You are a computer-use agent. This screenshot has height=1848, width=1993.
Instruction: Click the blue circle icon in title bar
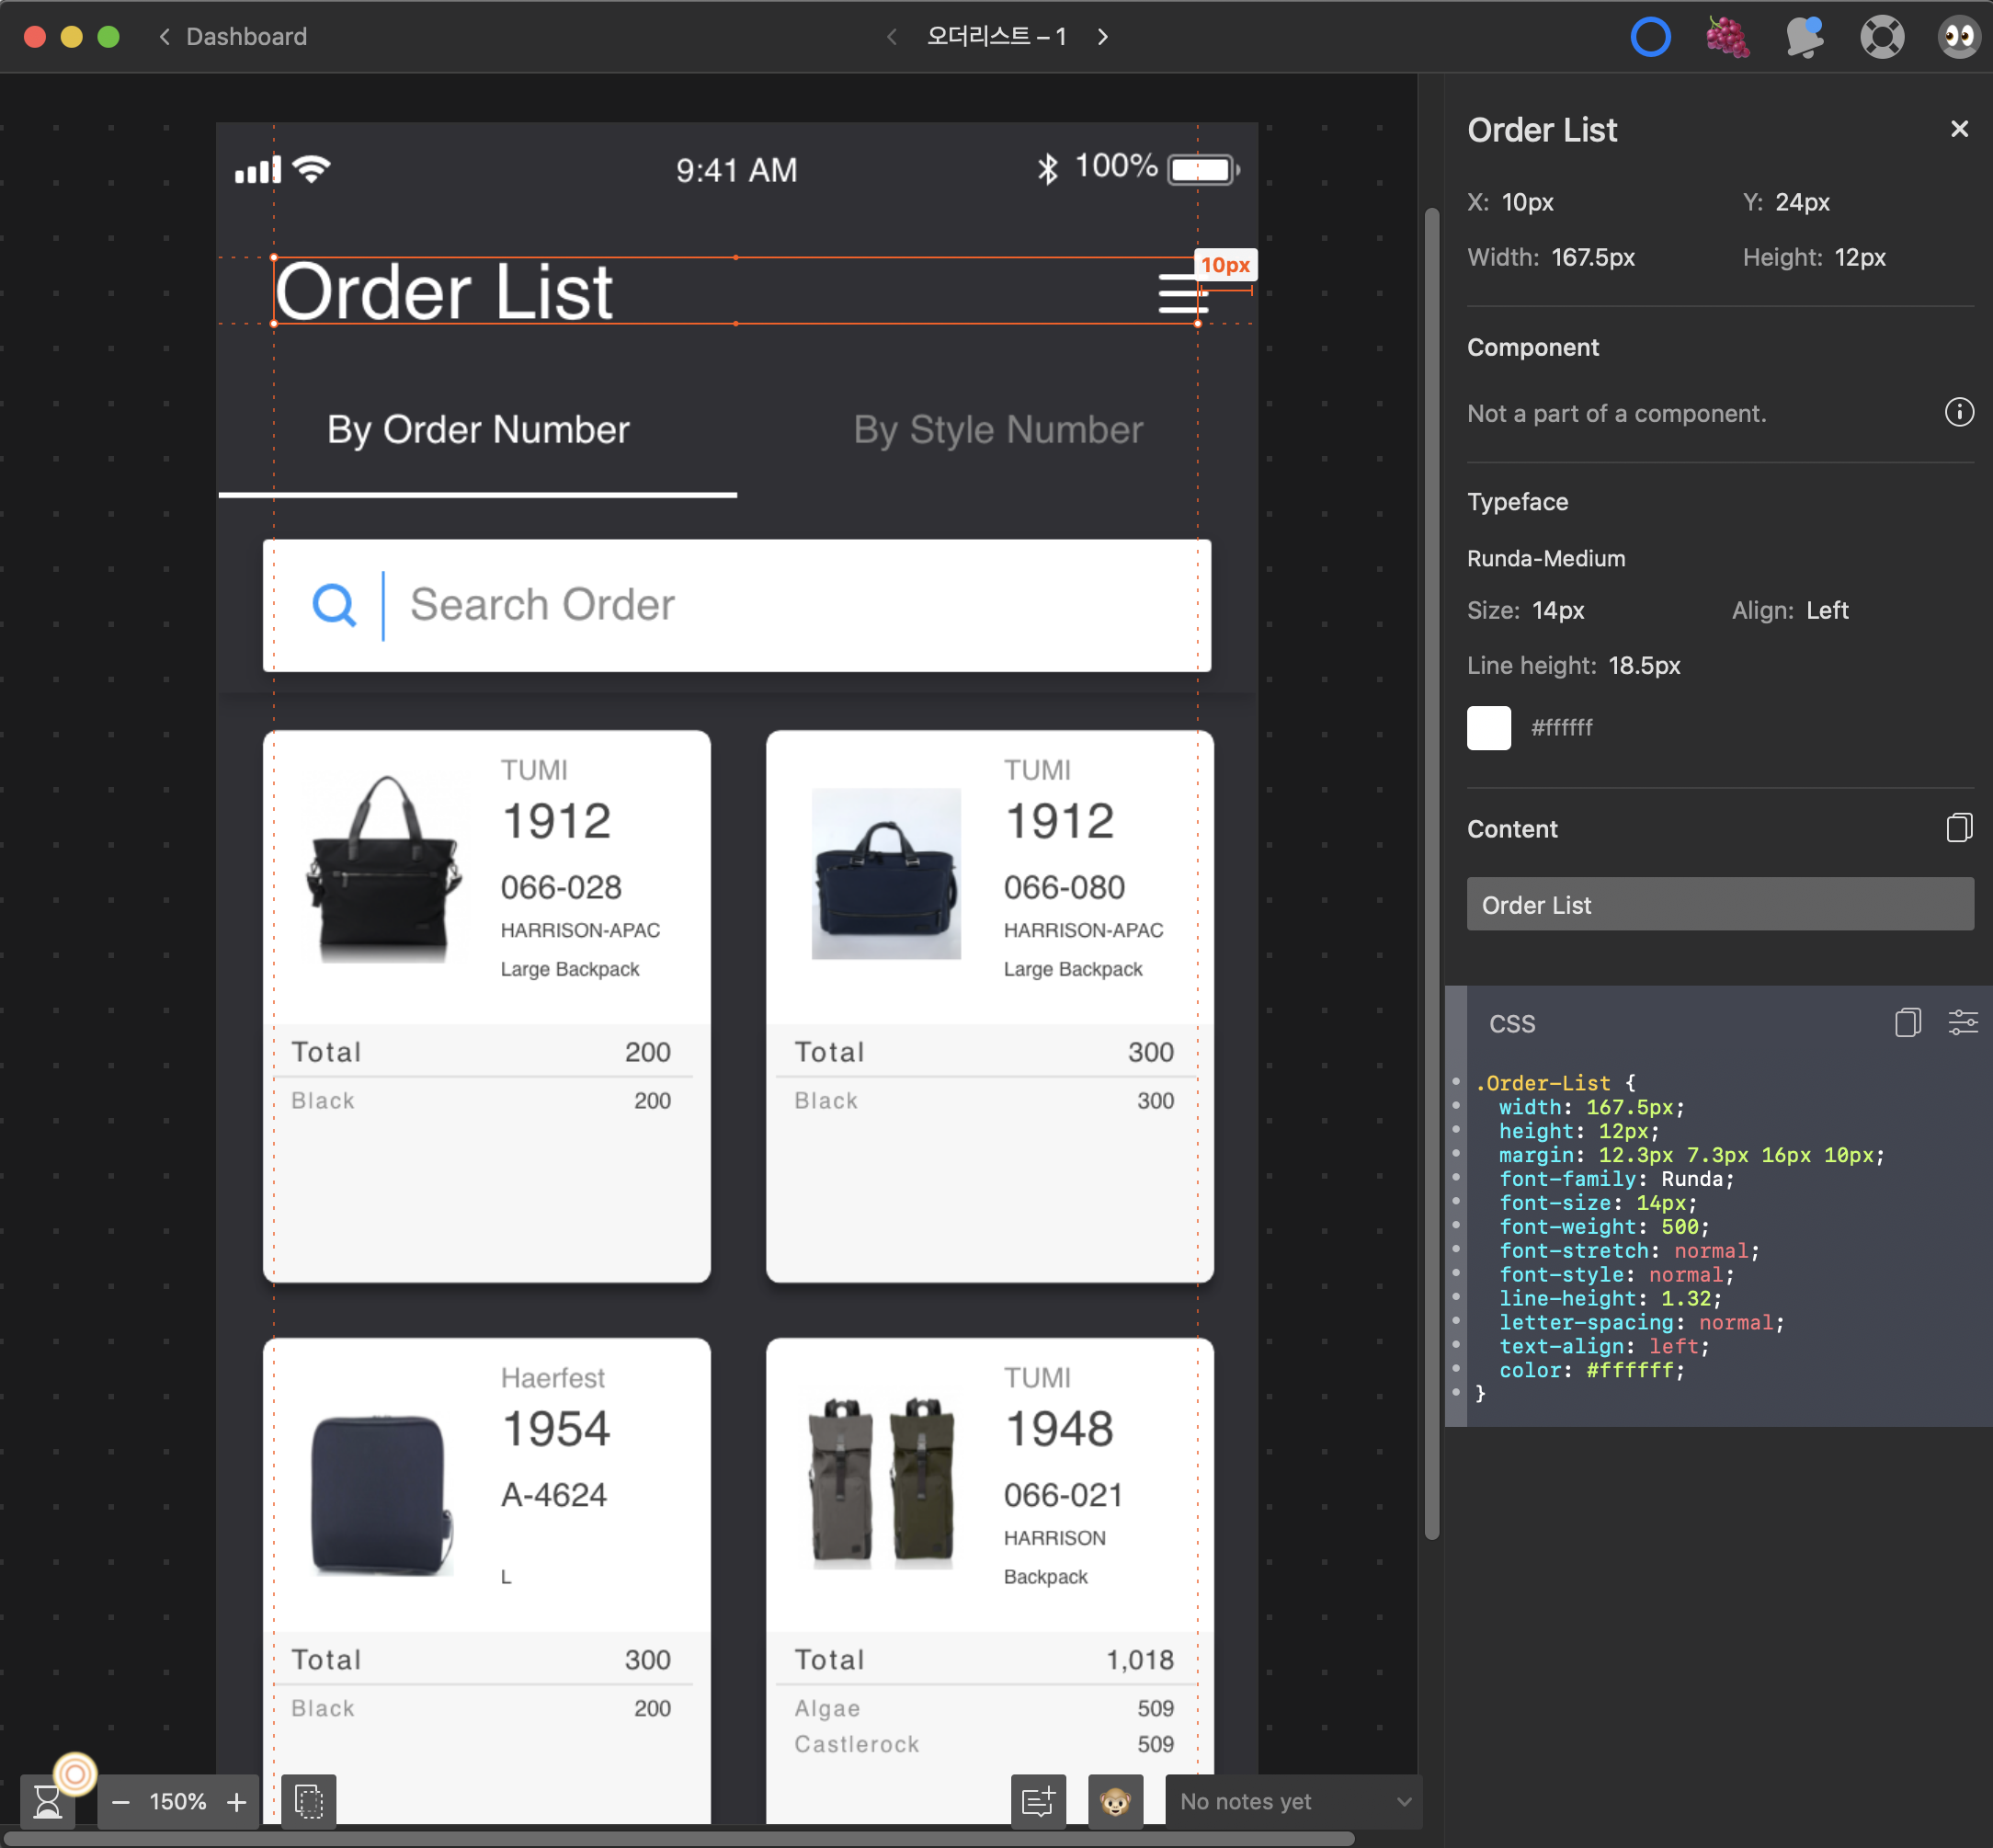[x=1650, y=37]
